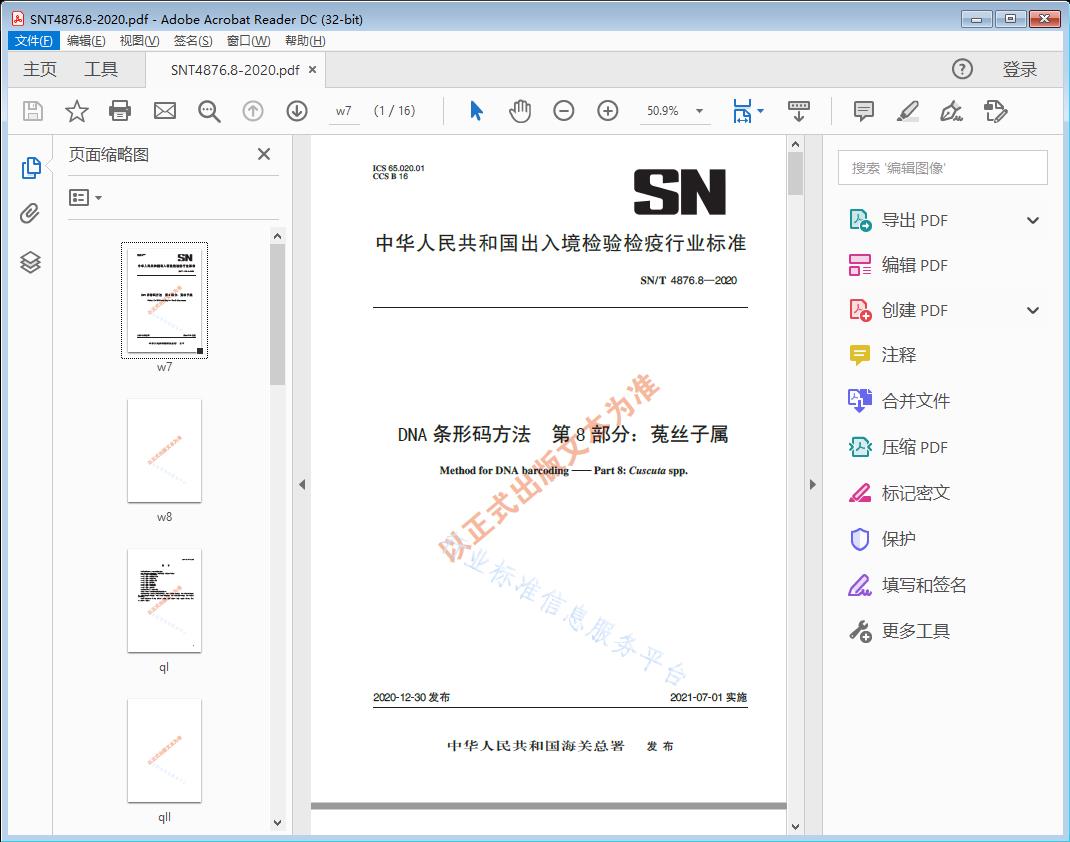Open the attachments panel with the paperclip icon
The image size is (1070, 842).
(x=30, y=215)
